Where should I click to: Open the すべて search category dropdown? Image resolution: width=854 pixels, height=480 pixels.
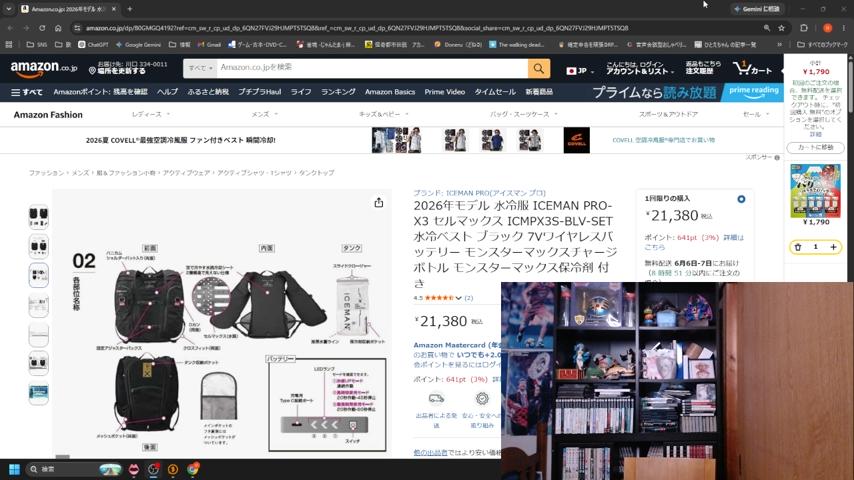click(x=200, y=69)
